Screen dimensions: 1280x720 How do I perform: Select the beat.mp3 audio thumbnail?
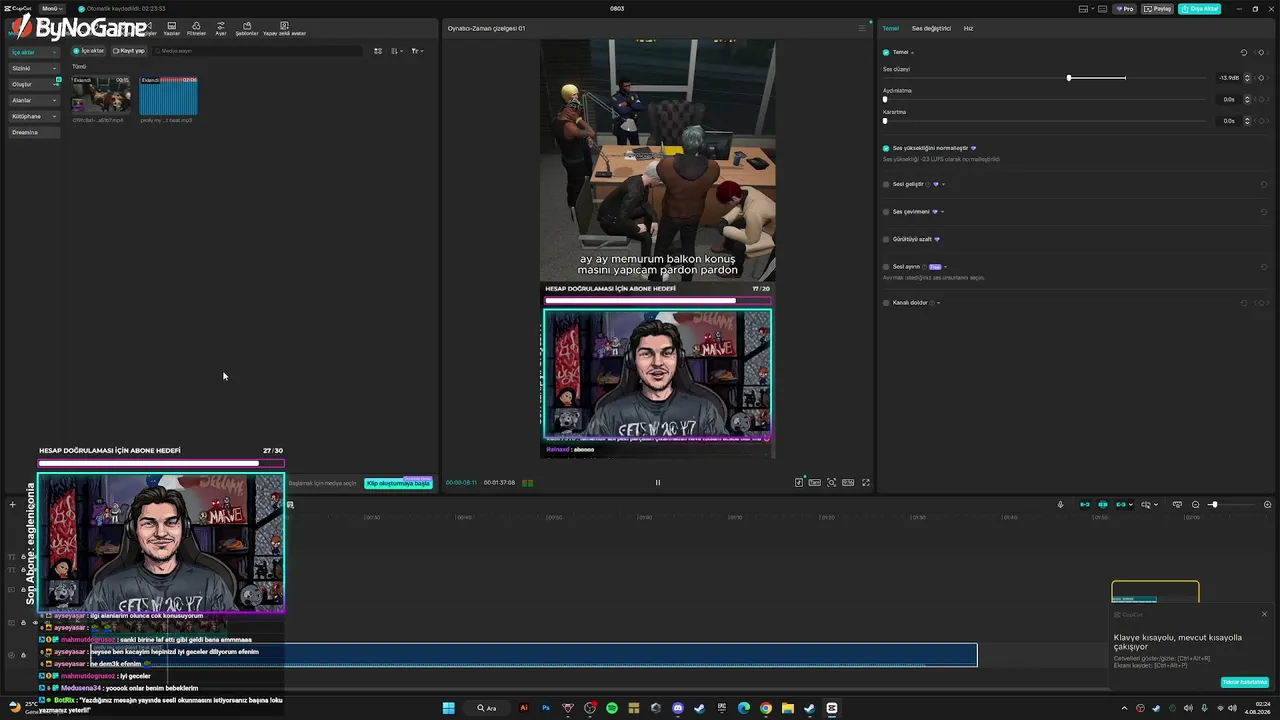(x=168, y=96)
